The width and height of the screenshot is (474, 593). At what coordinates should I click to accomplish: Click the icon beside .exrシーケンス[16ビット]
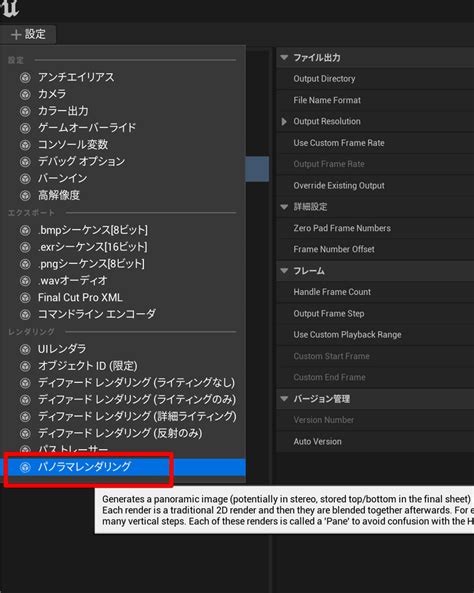tap(25, 247)
